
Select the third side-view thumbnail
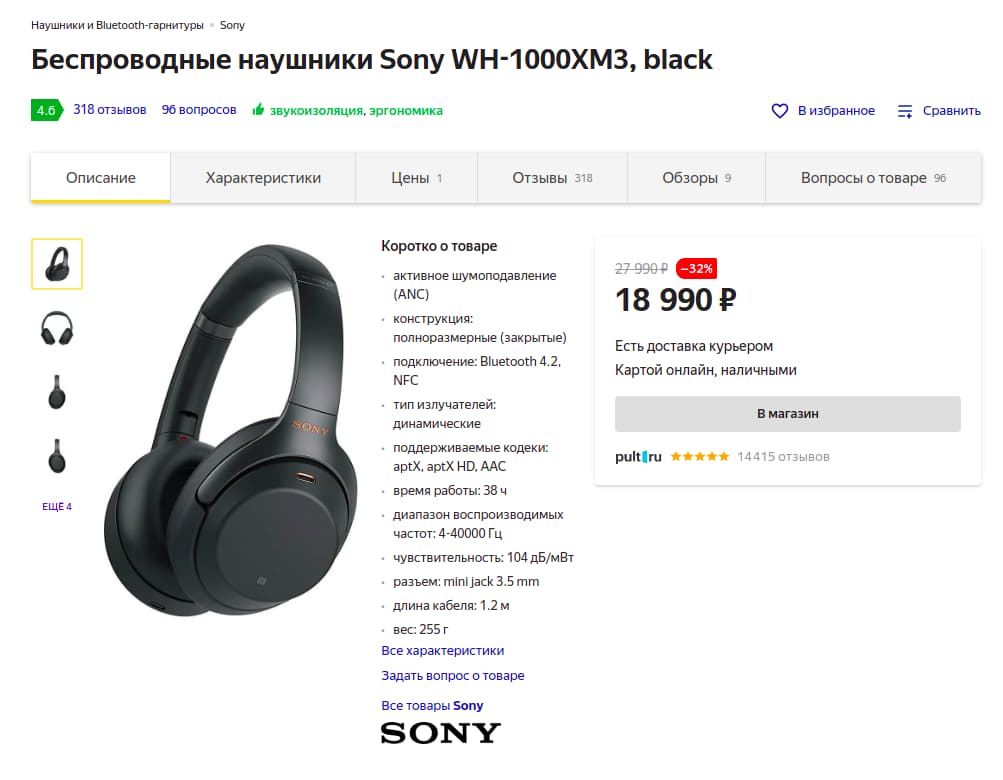(57, 392)
